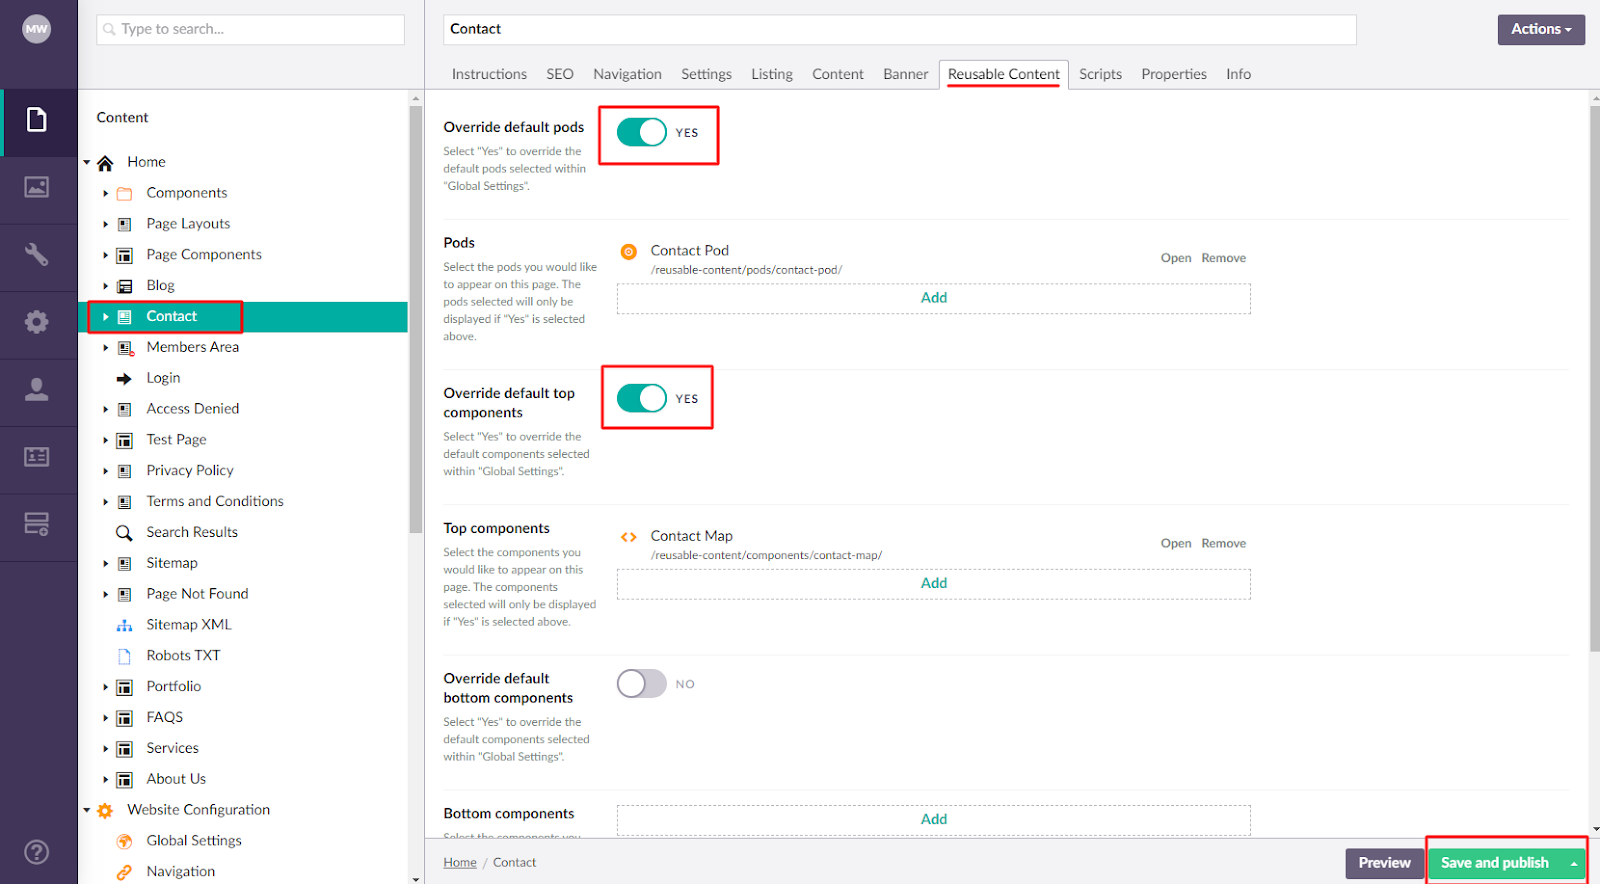Open the Users person icon in sidebar
The width and height of the screenshot is (1600, 884).
[37, 389]
